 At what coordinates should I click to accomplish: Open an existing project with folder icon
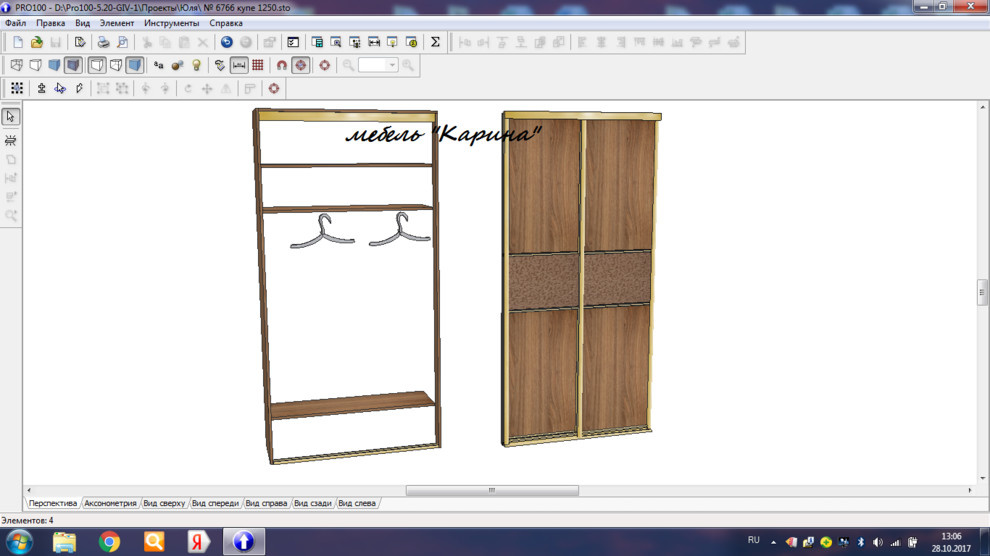pyautogui.click(x=37, y=42)
